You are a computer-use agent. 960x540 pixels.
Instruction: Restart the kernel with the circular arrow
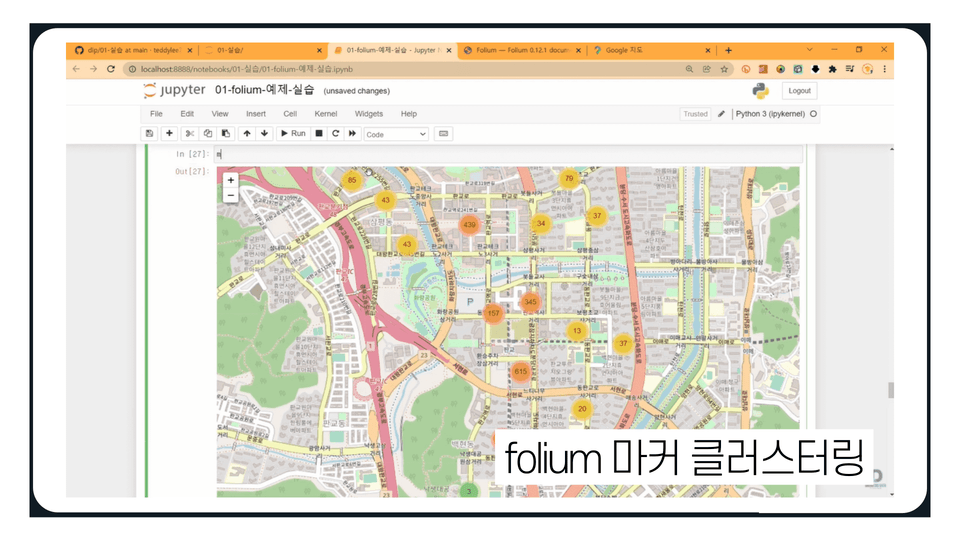336,133
